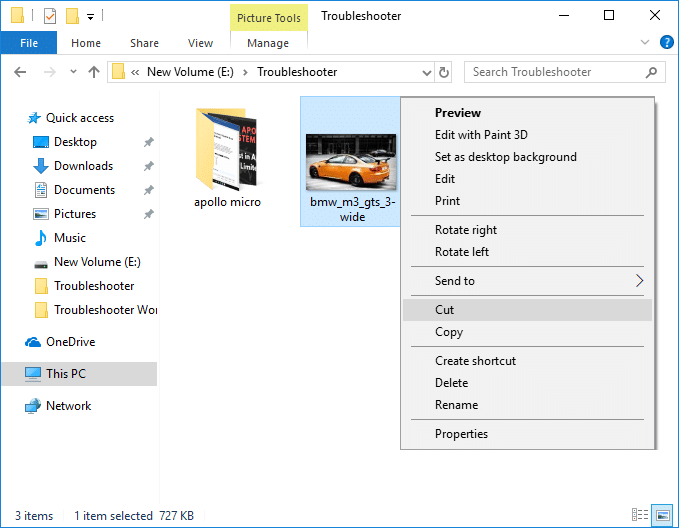Click the New Folder icon in title bar
Viewport: 679px width, 528px height.
click(72, 16)
